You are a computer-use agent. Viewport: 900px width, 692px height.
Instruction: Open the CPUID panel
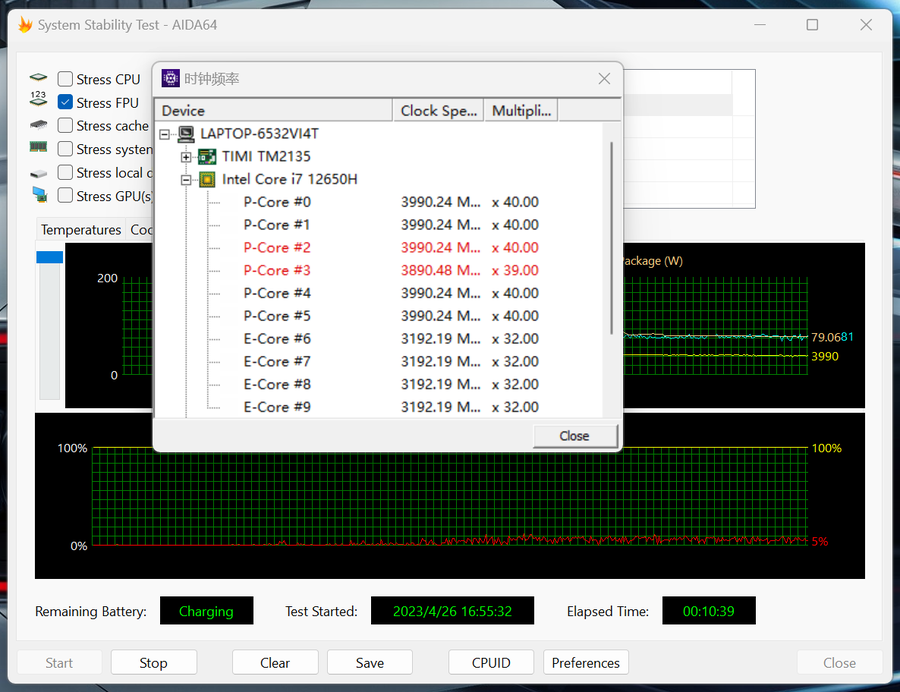coord(491,662)
